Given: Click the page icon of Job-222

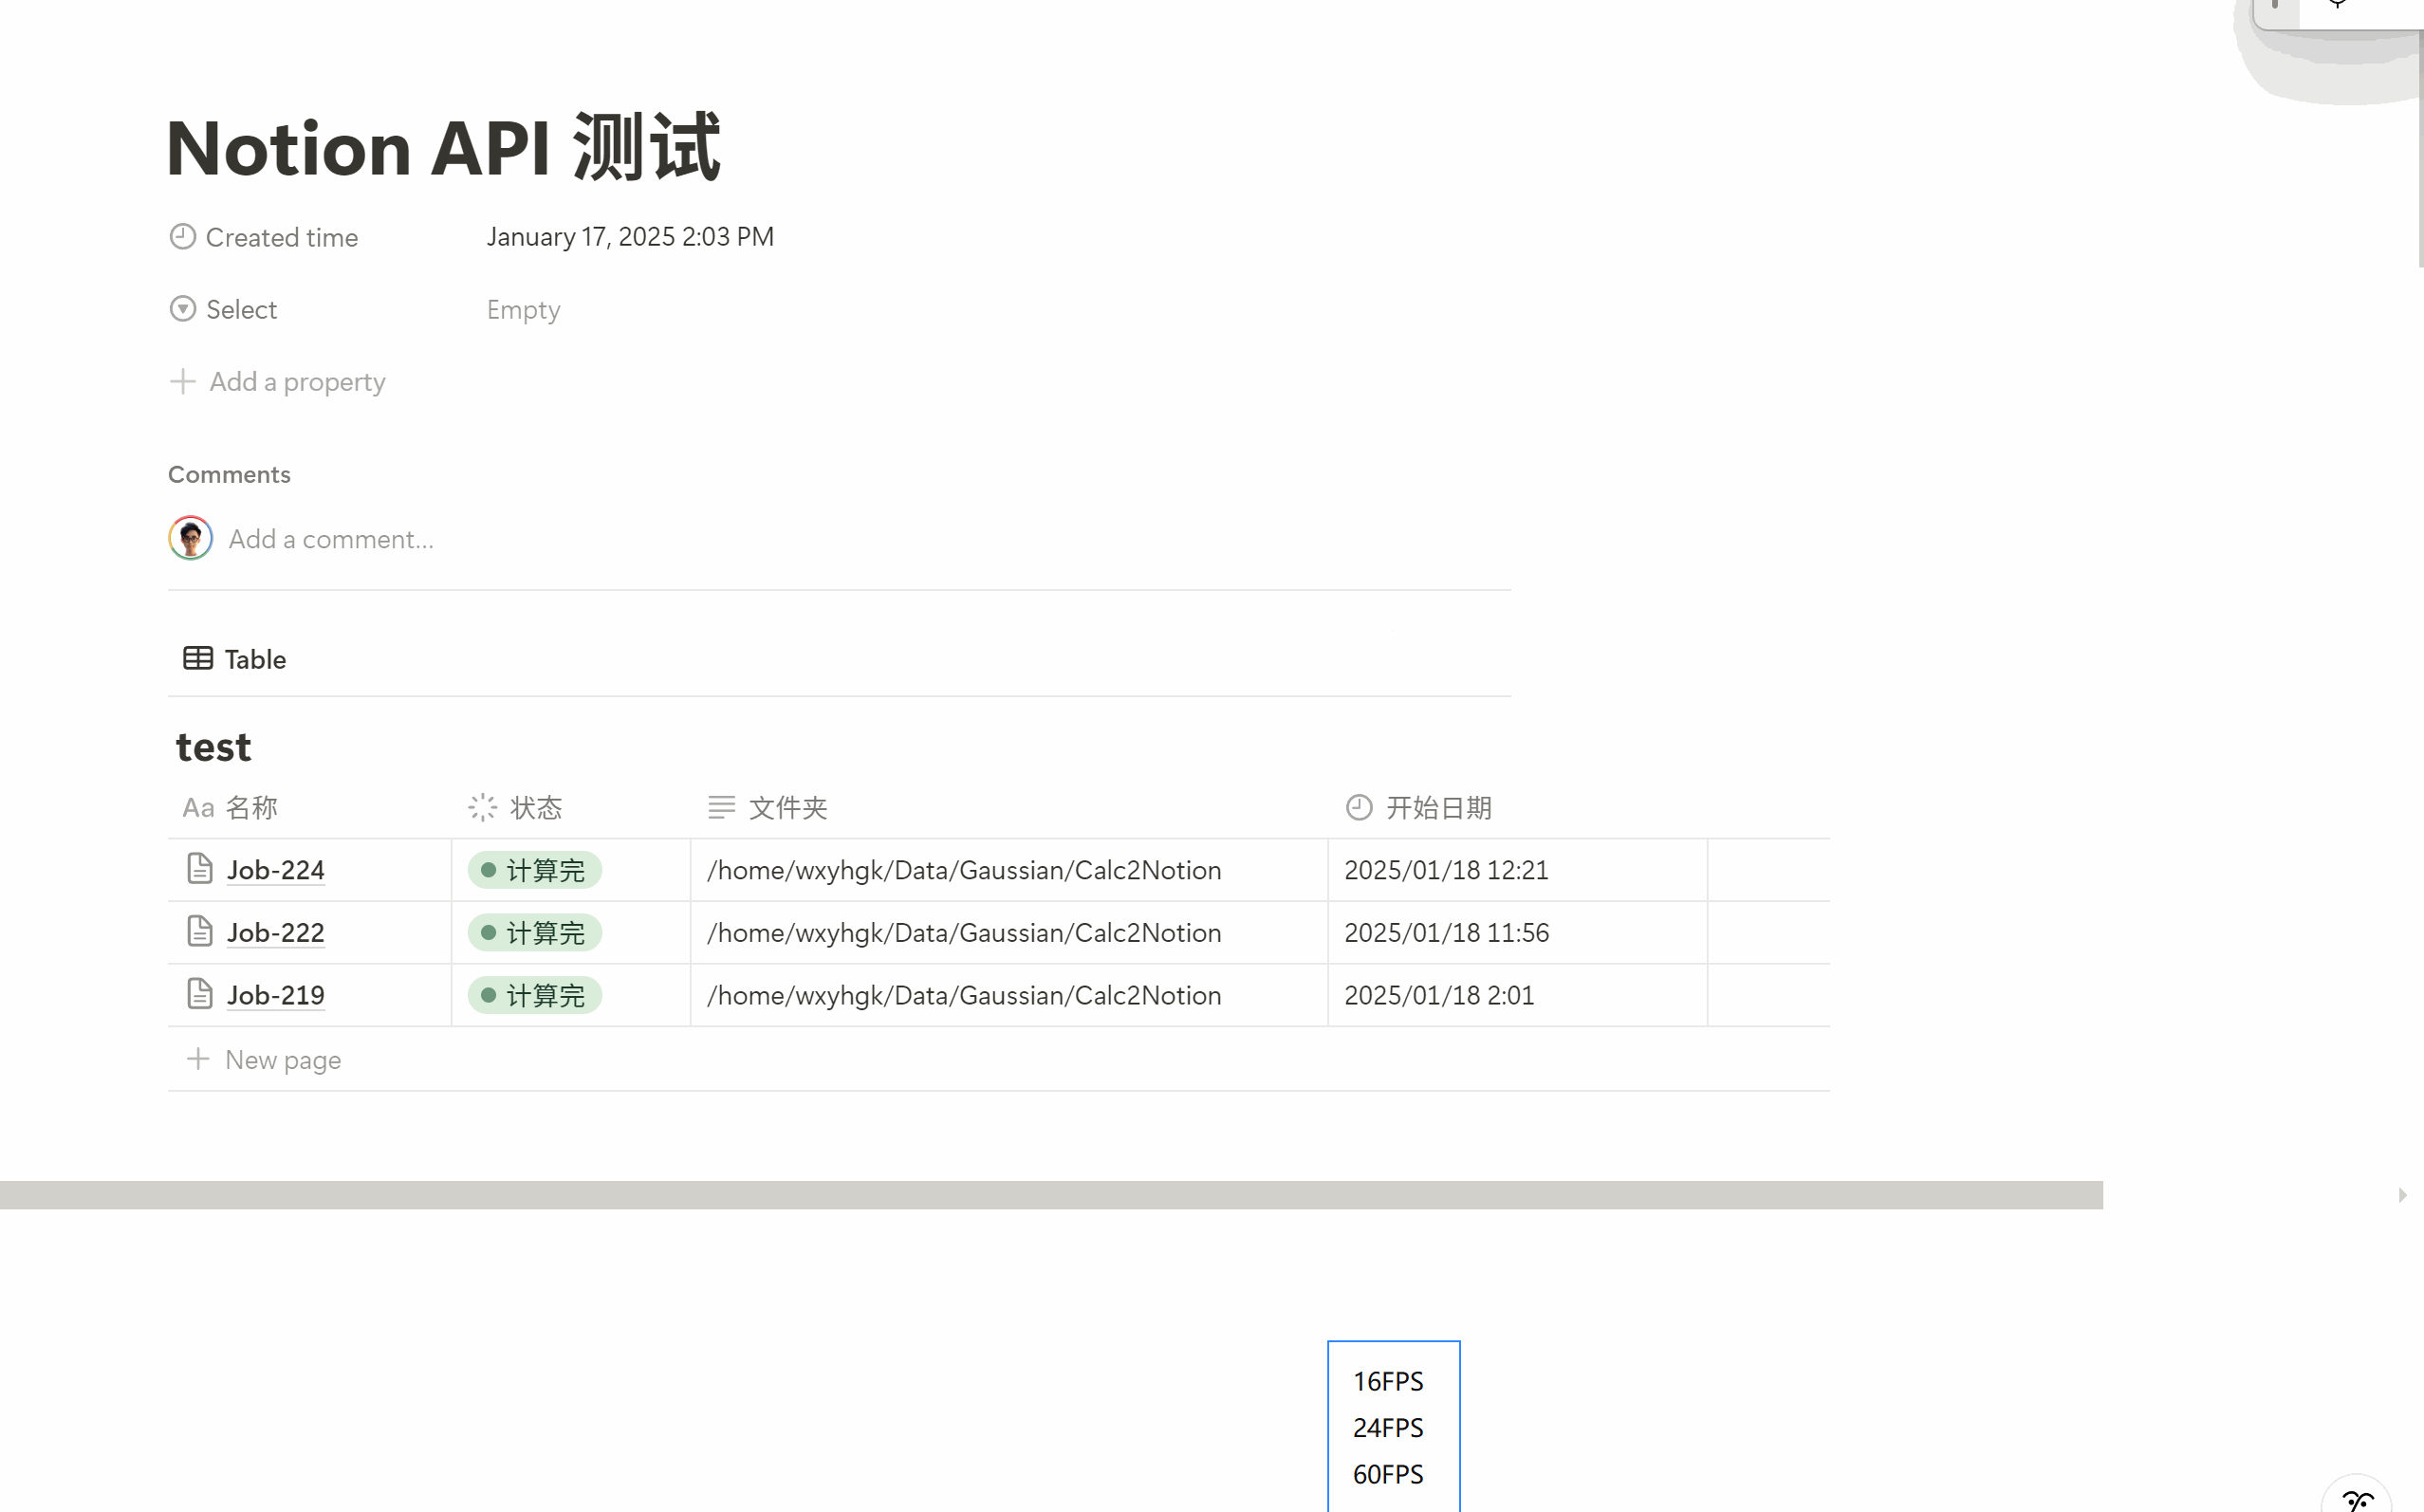Looking at the screenshot, I should tap(200, 931).
